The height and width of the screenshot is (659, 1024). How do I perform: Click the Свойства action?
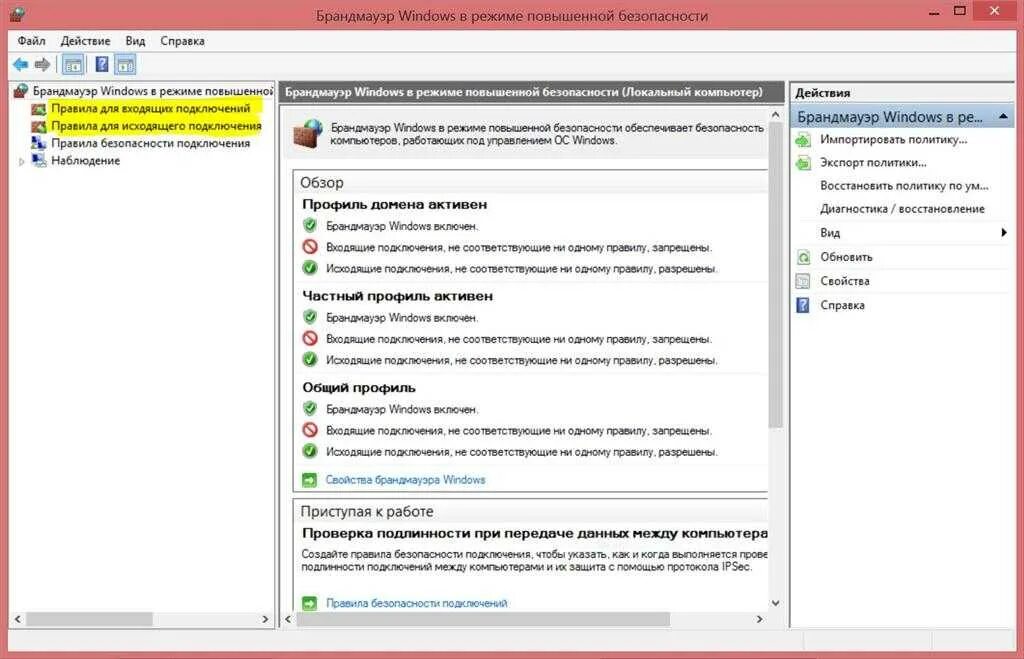(x=845, y=281)
